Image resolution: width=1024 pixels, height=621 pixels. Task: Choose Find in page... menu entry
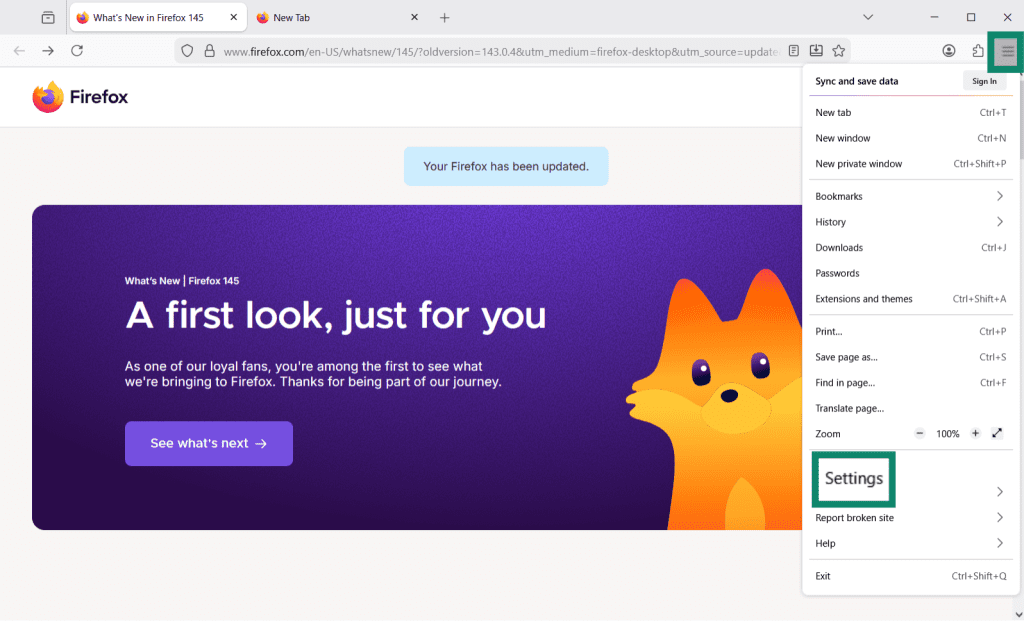coord(910,383)
